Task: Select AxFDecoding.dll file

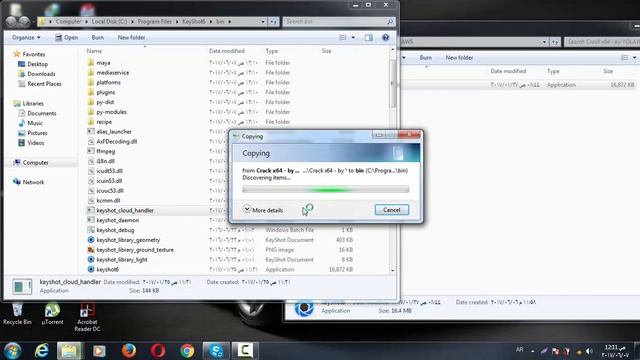Action: [116, 142]
